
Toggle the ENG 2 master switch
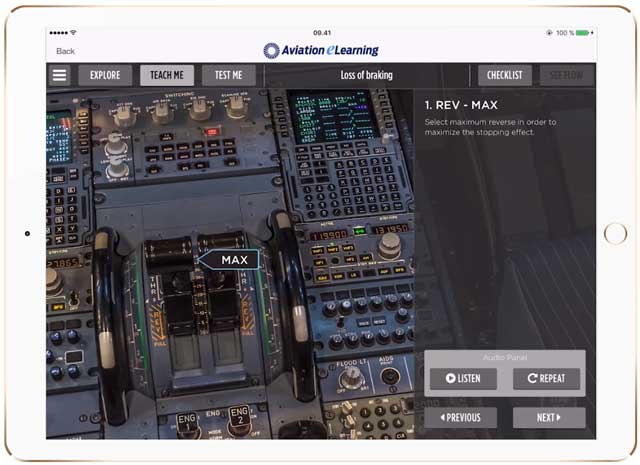tap(238, 417)
